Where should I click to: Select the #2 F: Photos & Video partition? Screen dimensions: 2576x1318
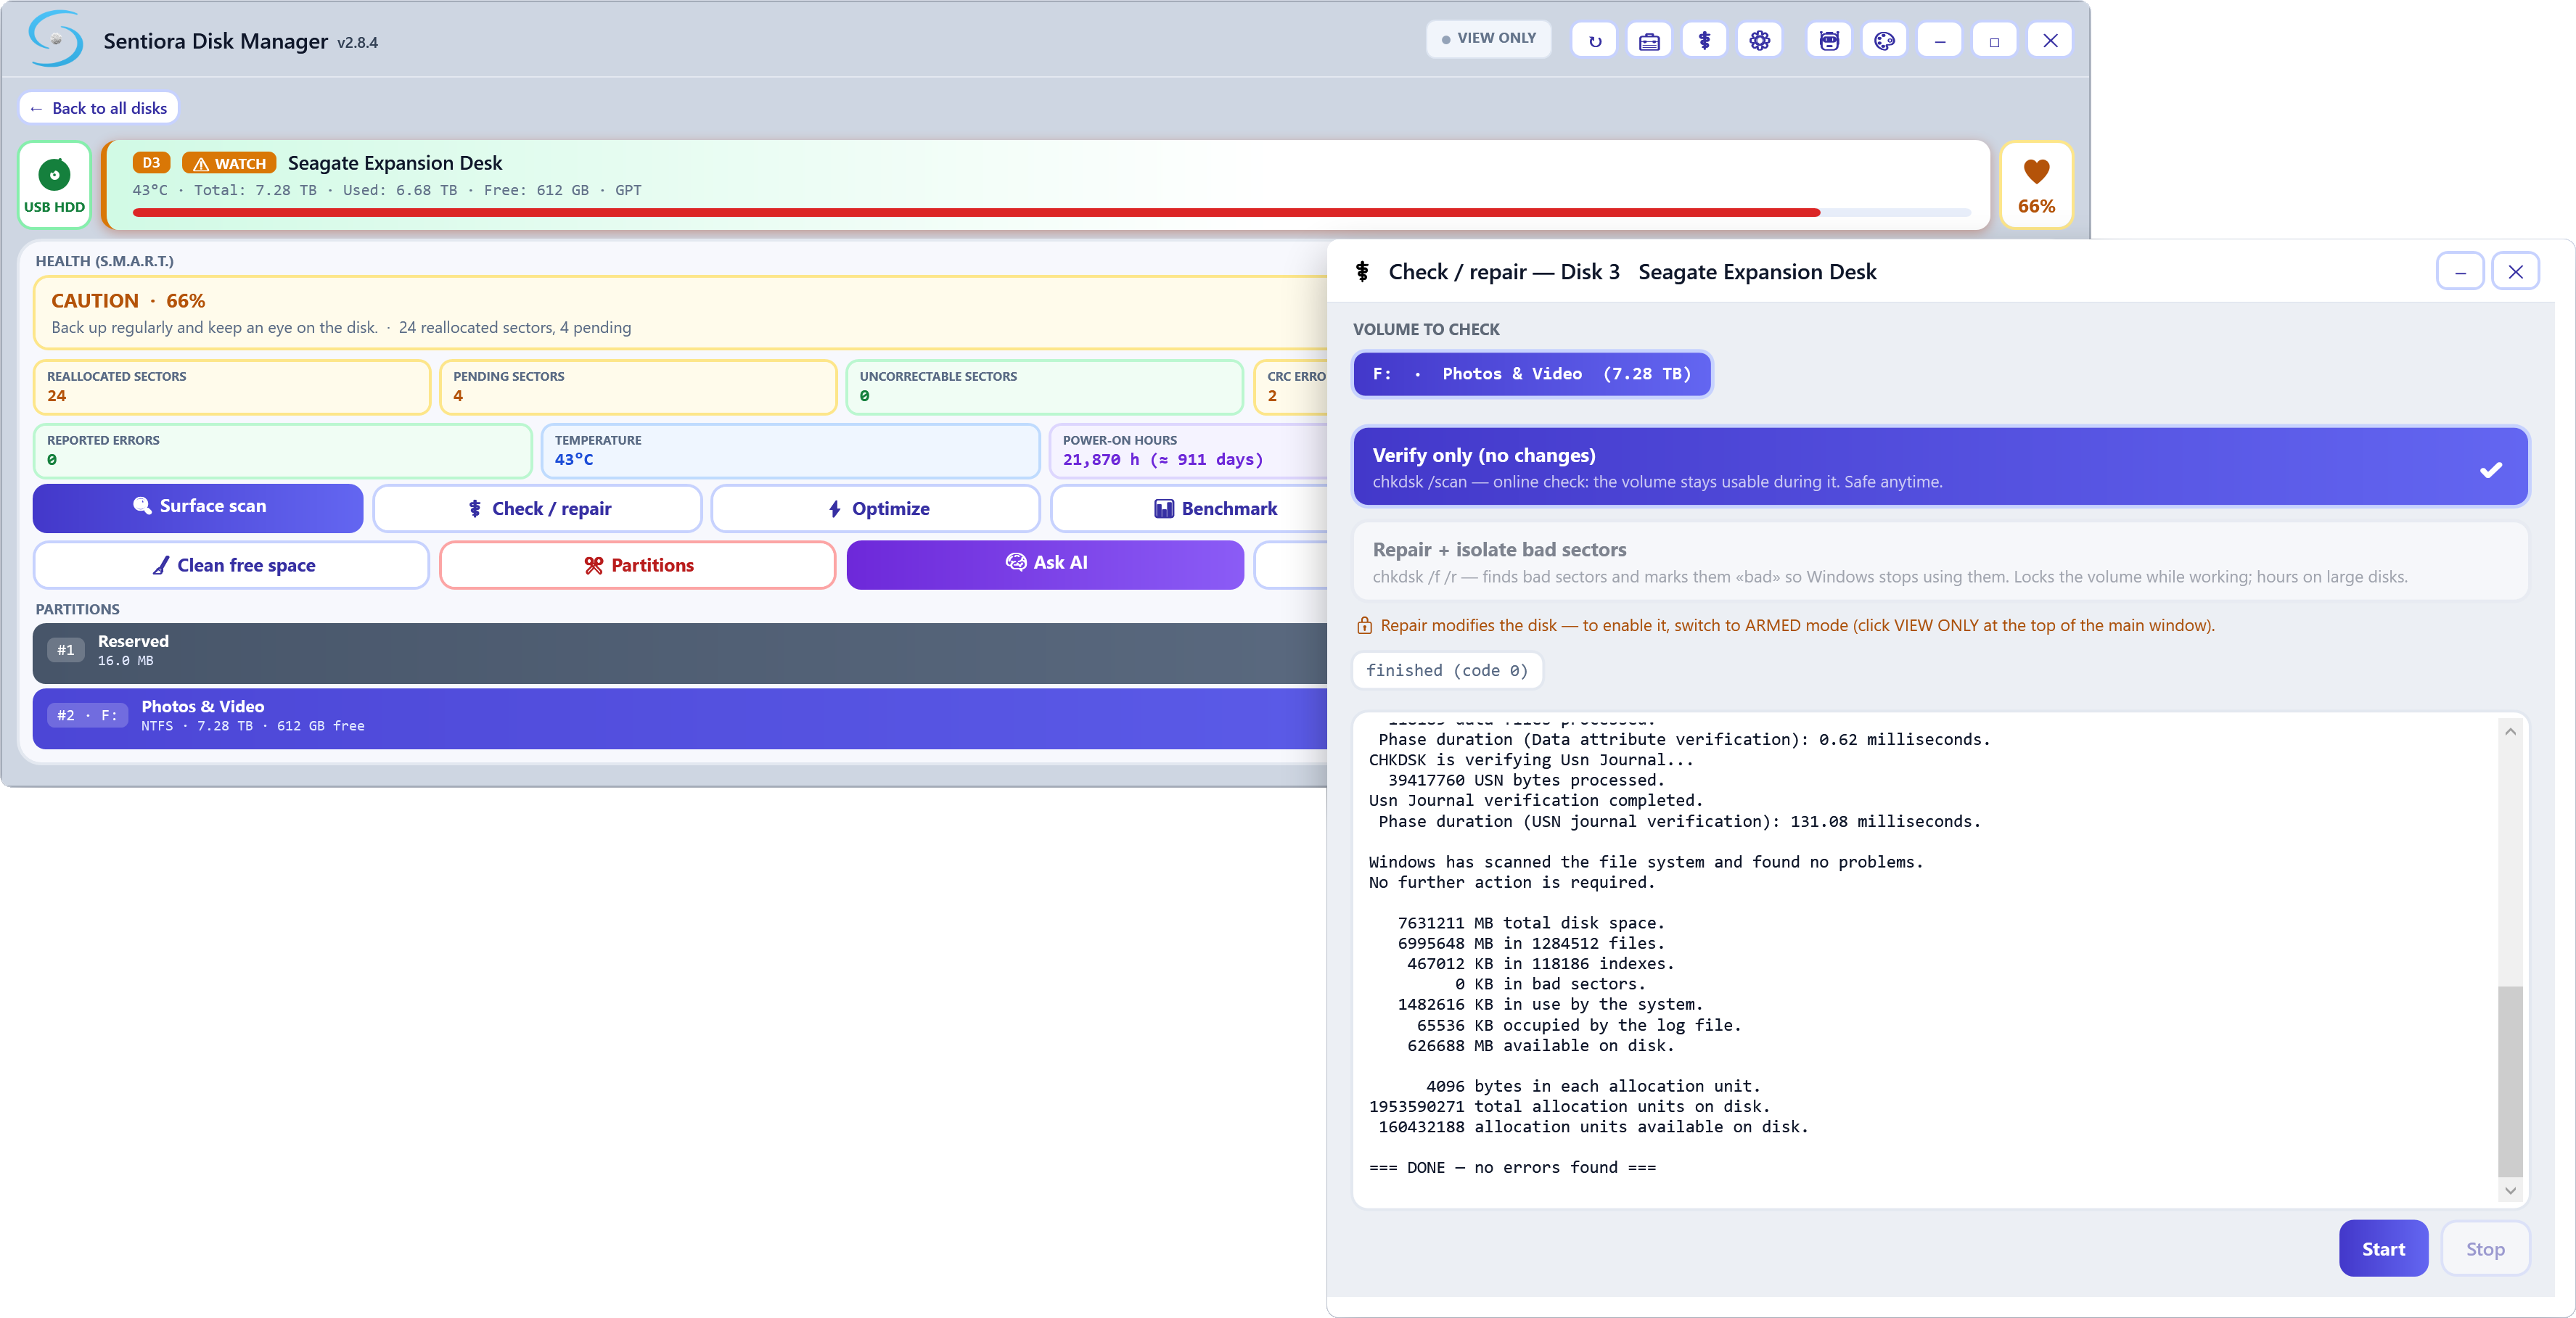pos(680,719)
